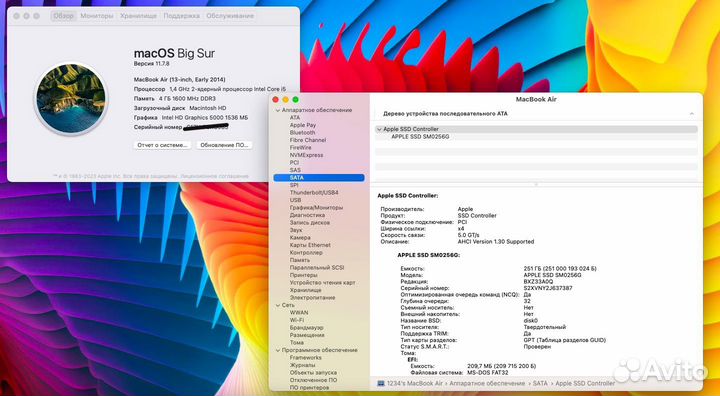Image resolution: width=720 pixels, height=396 pixels.
Task: Select Wi-Fi under Сеть
Action: click(297, 320)
